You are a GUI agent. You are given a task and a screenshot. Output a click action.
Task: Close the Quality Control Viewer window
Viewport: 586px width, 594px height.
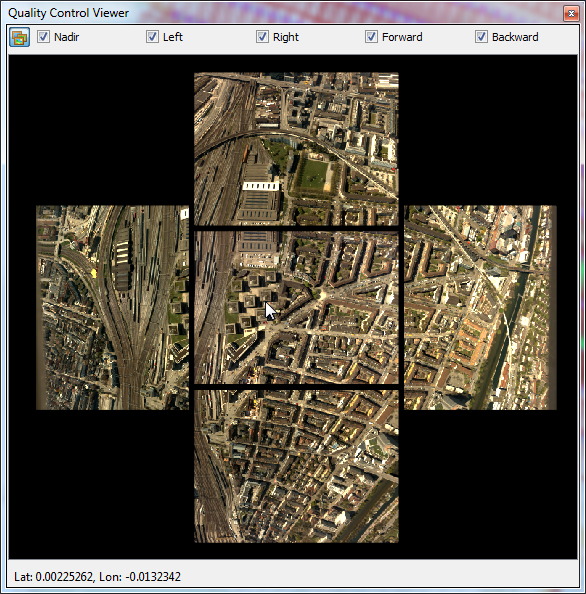click(x=571, y=14)
